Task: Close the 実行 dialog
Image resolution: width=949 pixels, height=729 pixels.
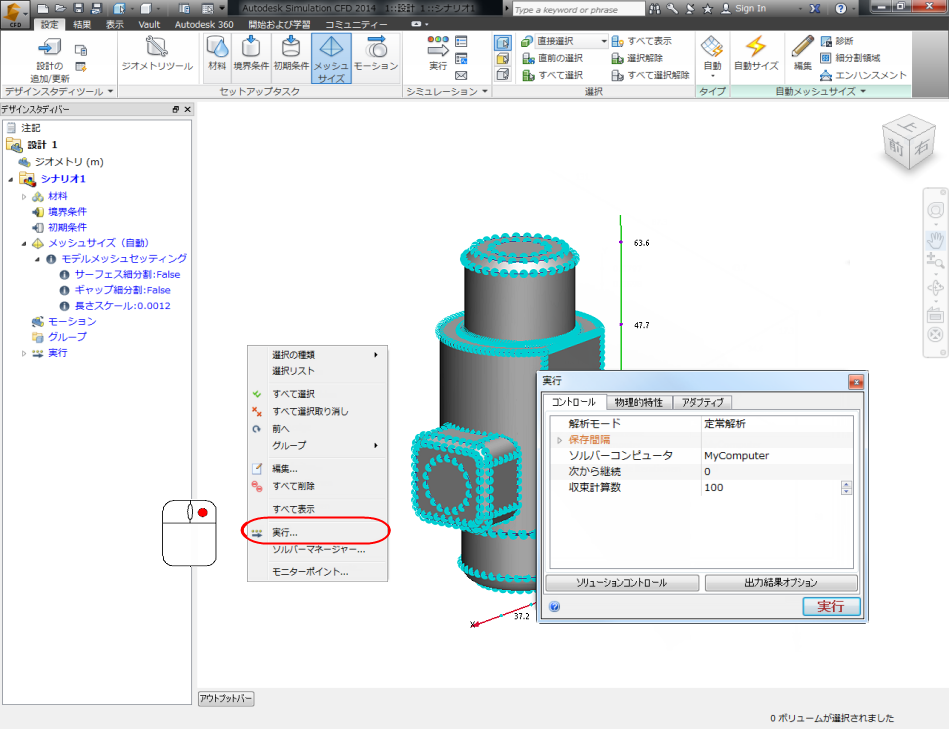Action: (x=855, y=382)
